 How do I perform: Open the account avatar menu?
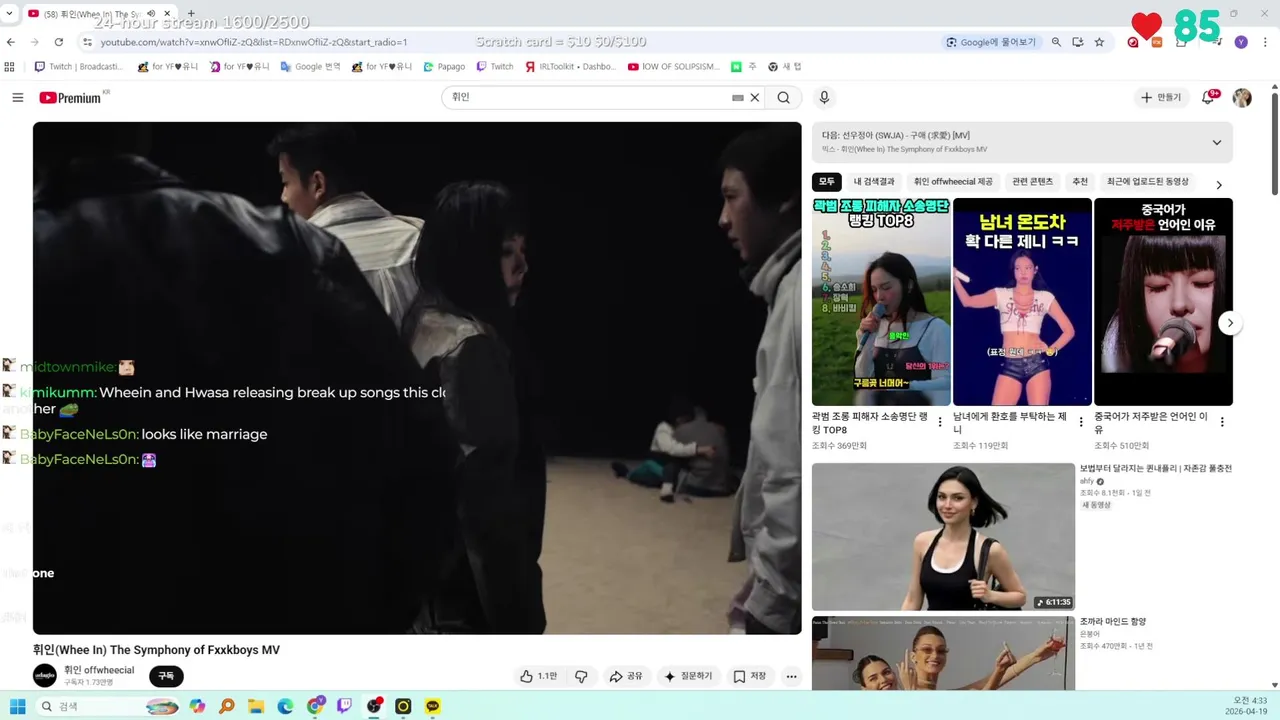(x=1242, y=97)
